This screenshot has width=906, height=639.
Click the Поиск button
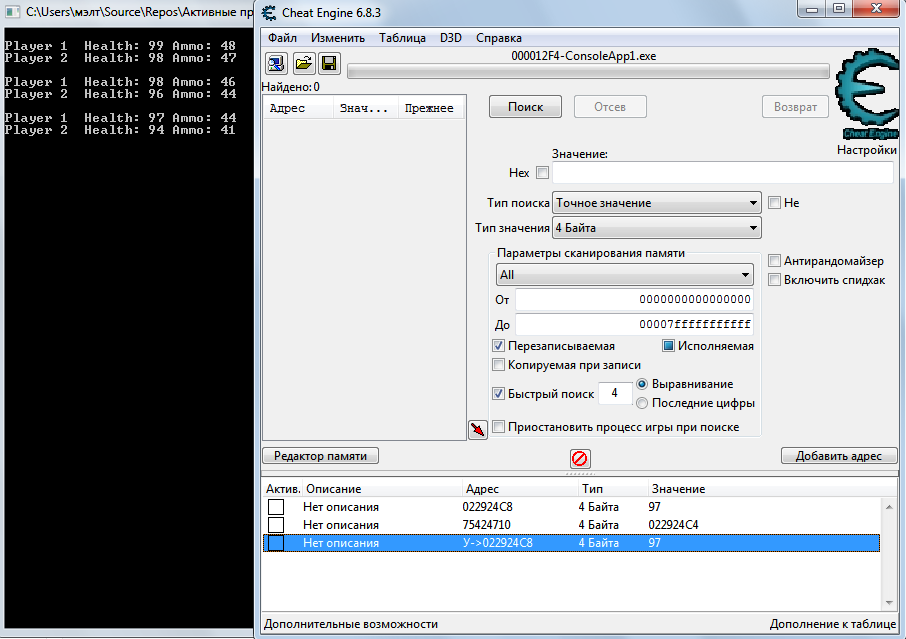[525, 107]
